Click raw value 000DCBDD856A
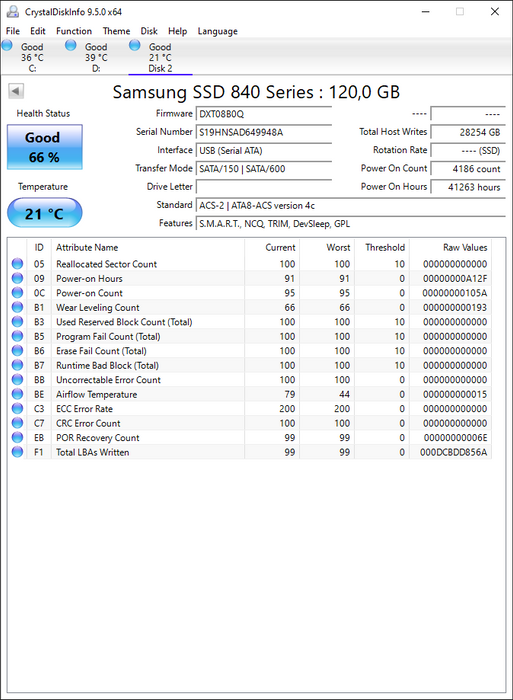This screenshot has height=700, width=513. coord(453,452)
